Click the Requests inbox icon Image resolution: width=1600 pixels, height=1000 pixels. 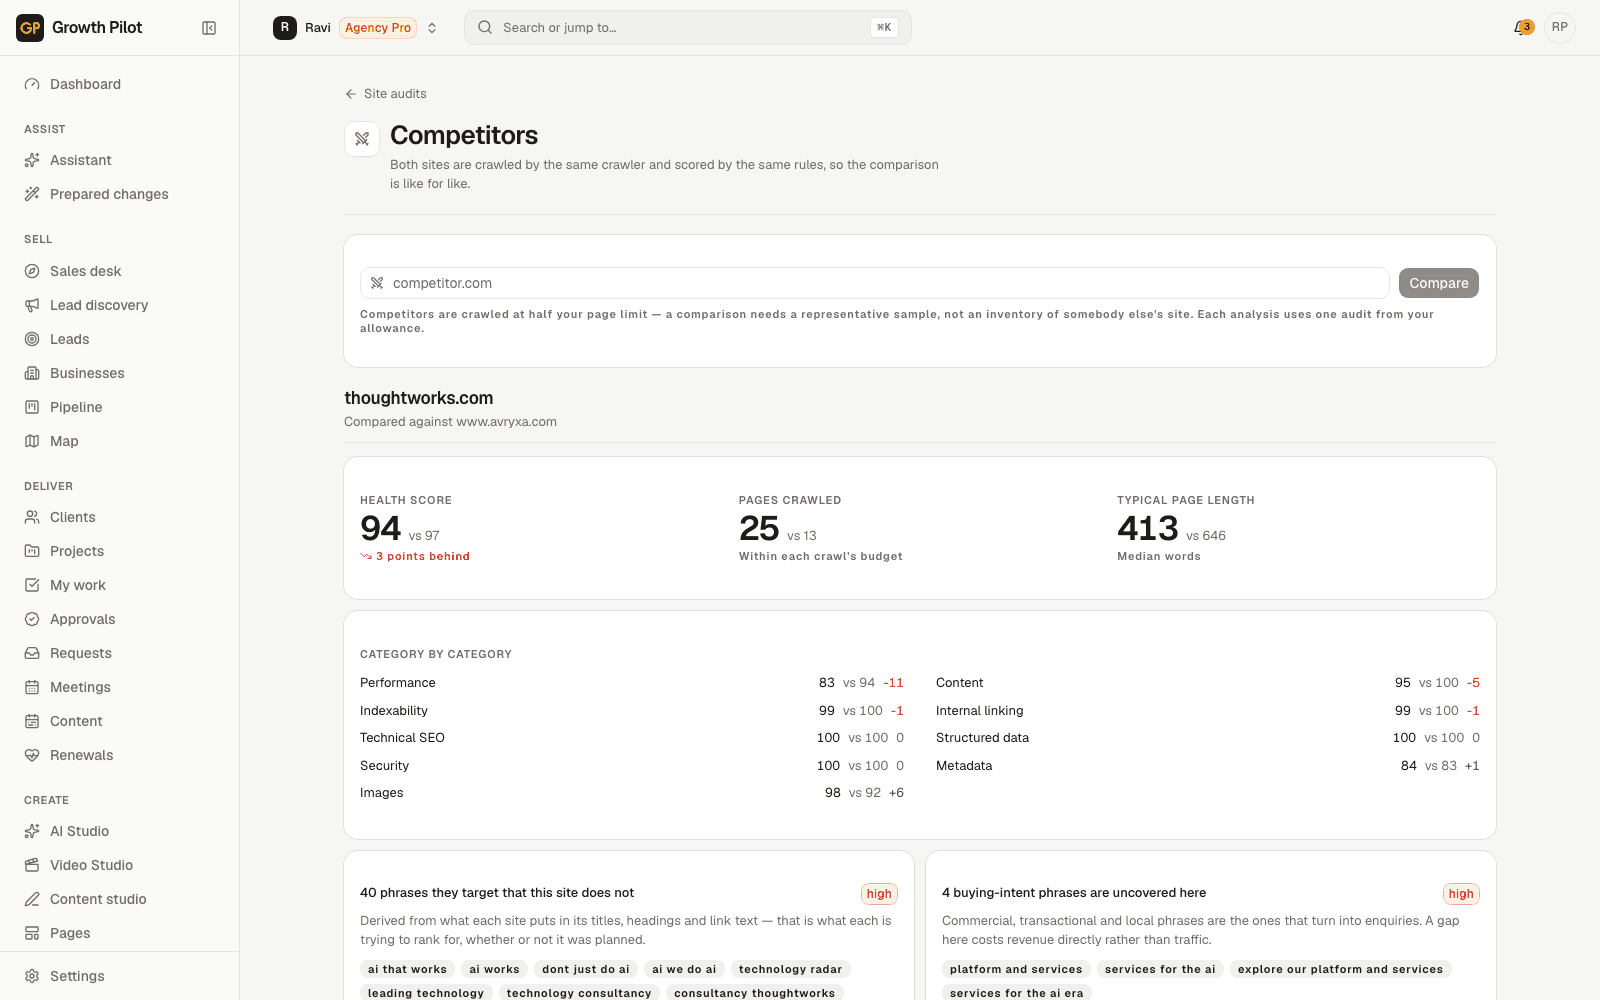(x=32, y=653)
